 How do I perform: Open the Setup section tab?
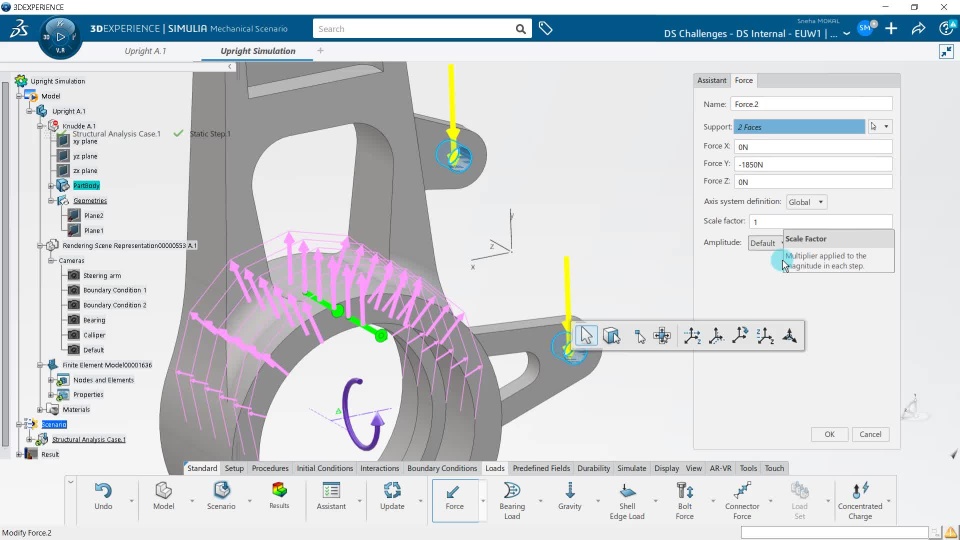pos(234,468)
